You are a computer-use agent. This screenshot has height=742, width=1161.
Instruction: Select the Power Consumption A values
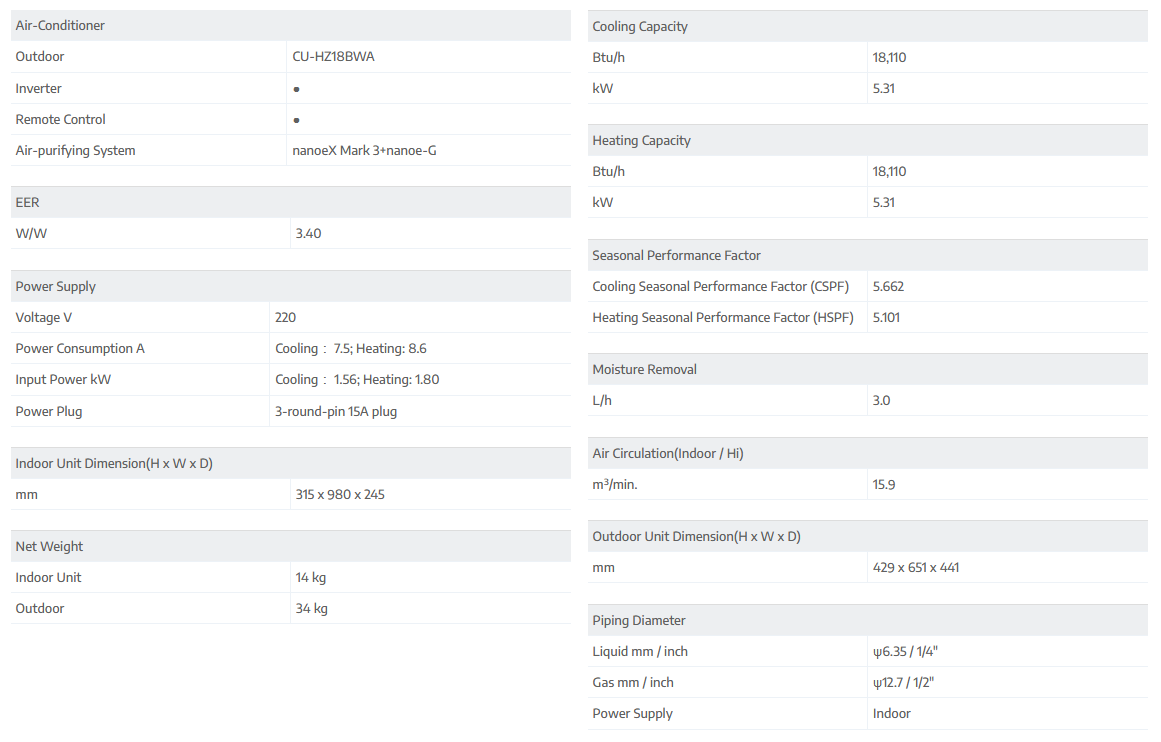351,349
